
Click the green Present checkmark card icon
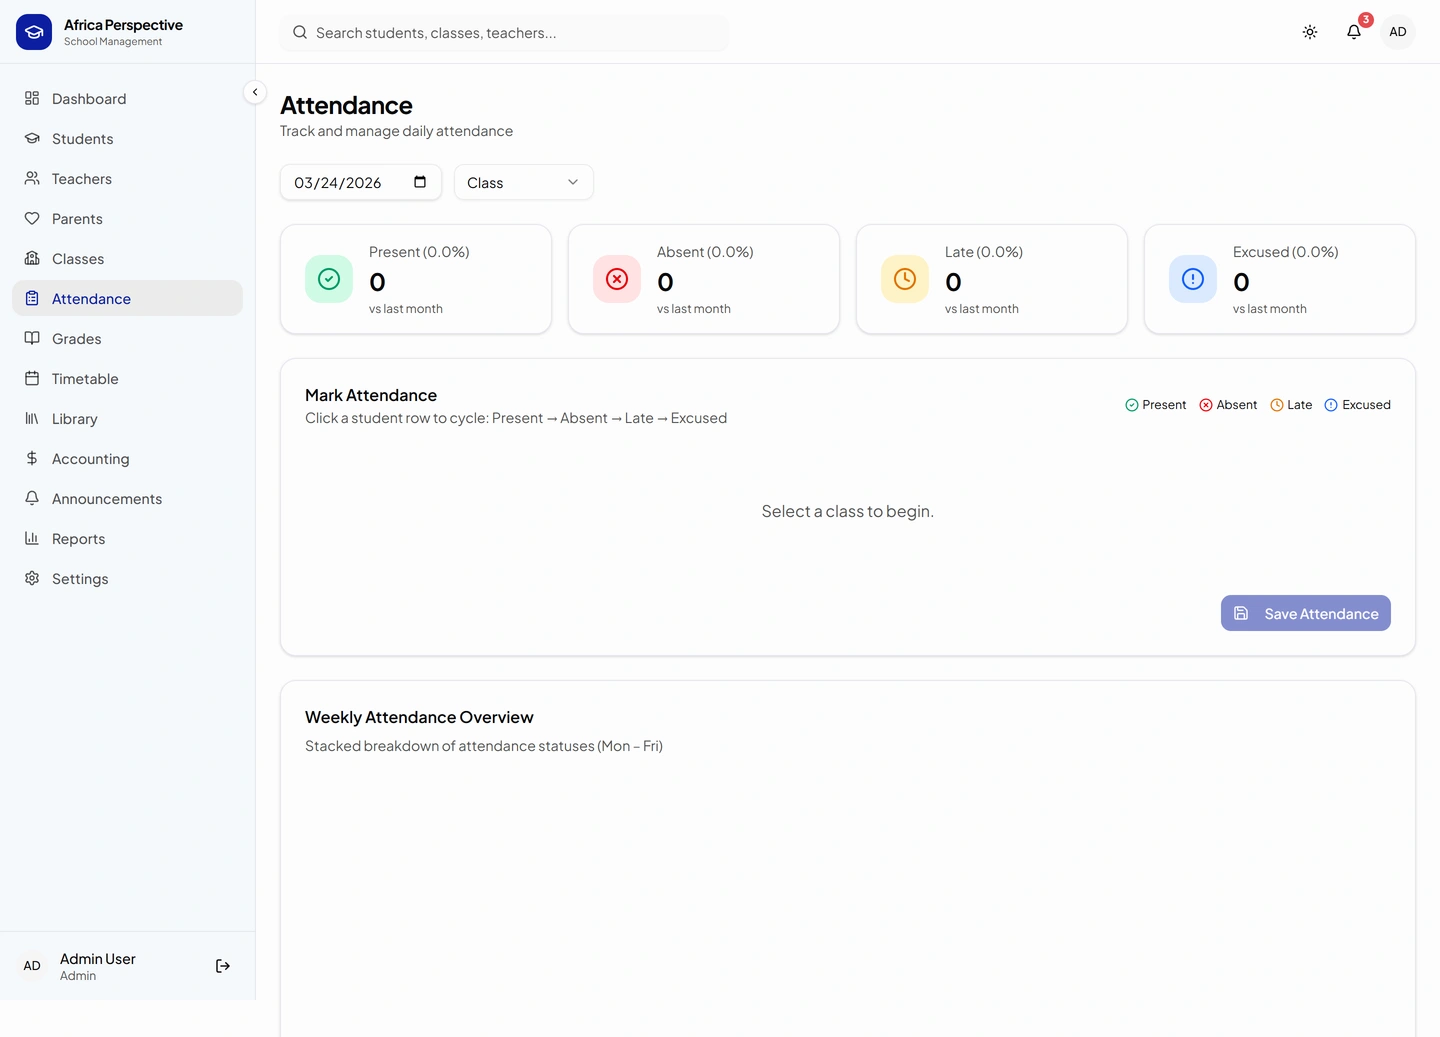coord(329,279)
